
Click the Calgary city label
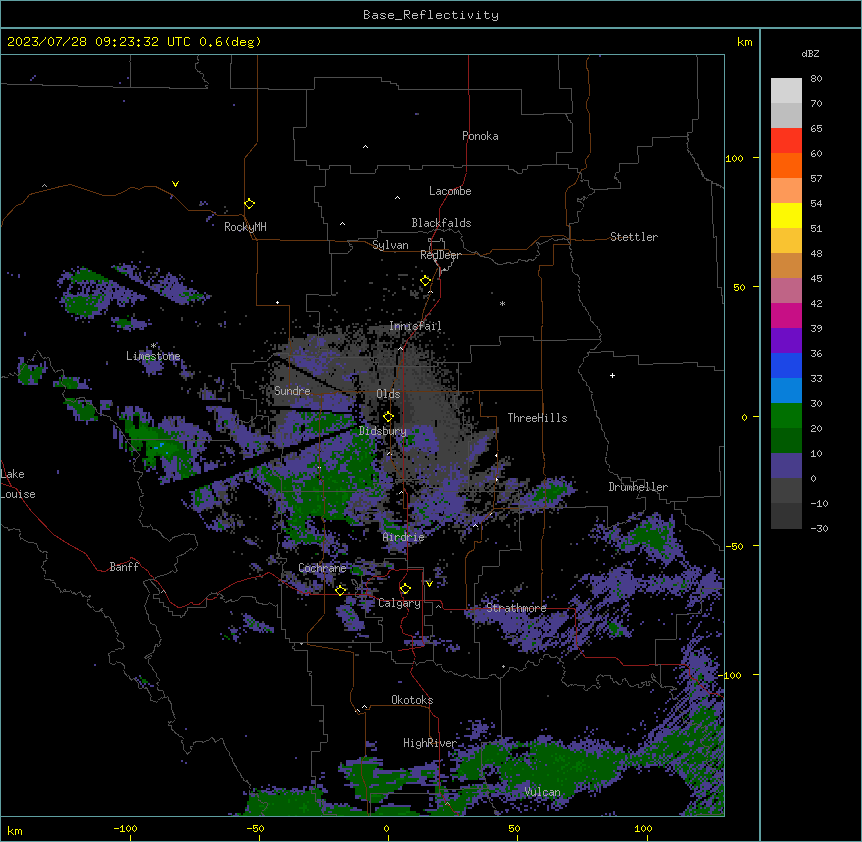(x=399, y=603)
